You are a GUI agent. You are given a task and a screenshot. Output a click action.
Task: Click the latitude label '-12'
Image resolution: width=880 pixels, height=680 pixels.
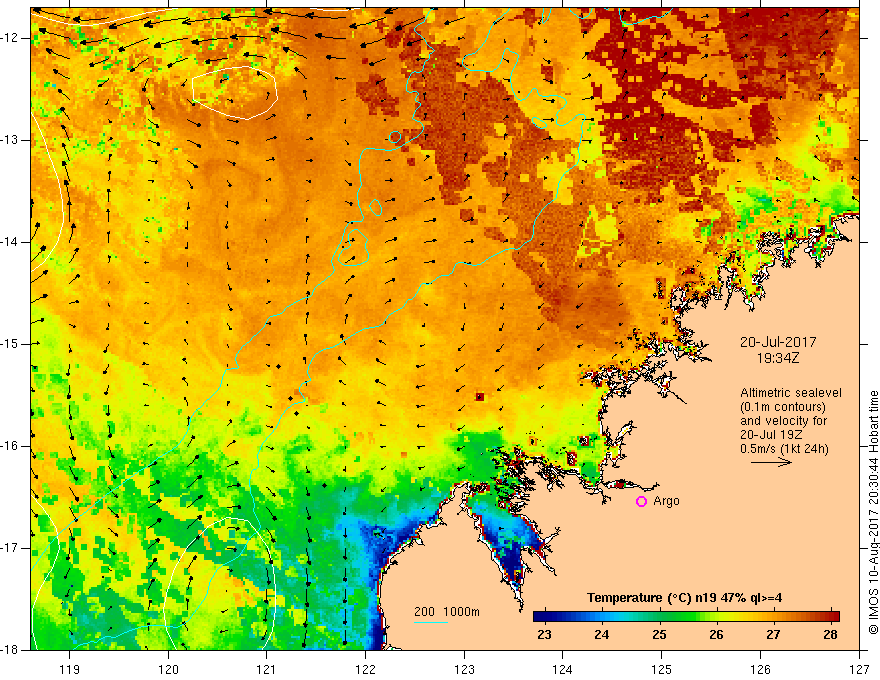click(10, 38)
